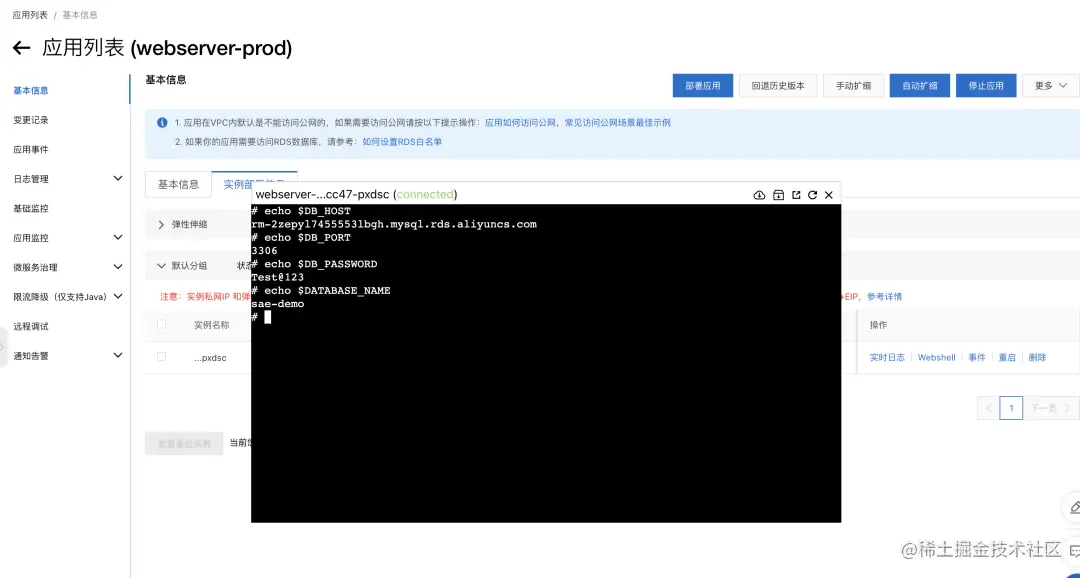The image size is (1080, 578).
Task: Open 远程调试 in the left sidebar
Action: (31, 327)
